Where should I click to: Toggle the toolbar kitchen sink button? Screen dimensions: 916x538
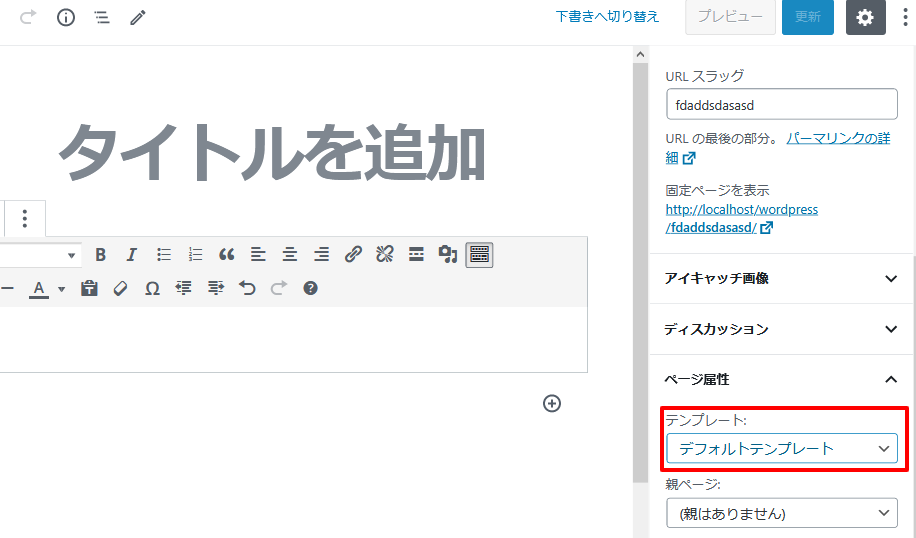[x=479, y=255]
